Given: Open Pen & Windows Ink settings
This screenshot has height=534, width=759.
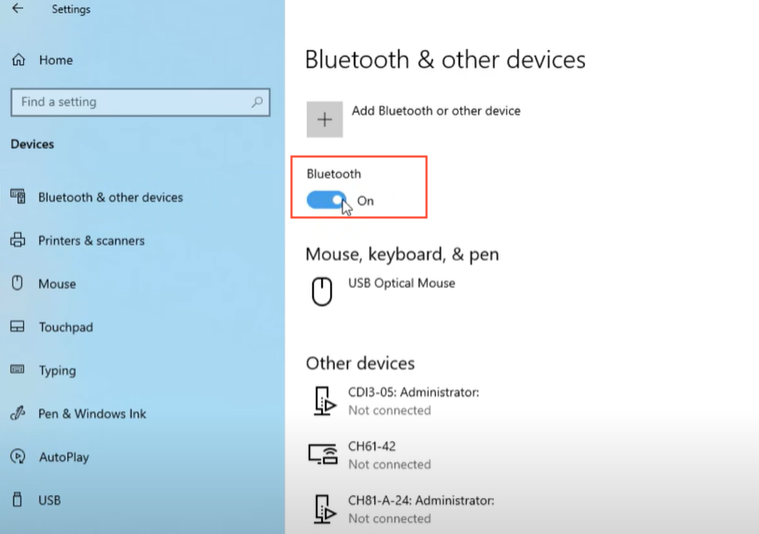Looking at the screenshot, I should [x=92, y=414].
